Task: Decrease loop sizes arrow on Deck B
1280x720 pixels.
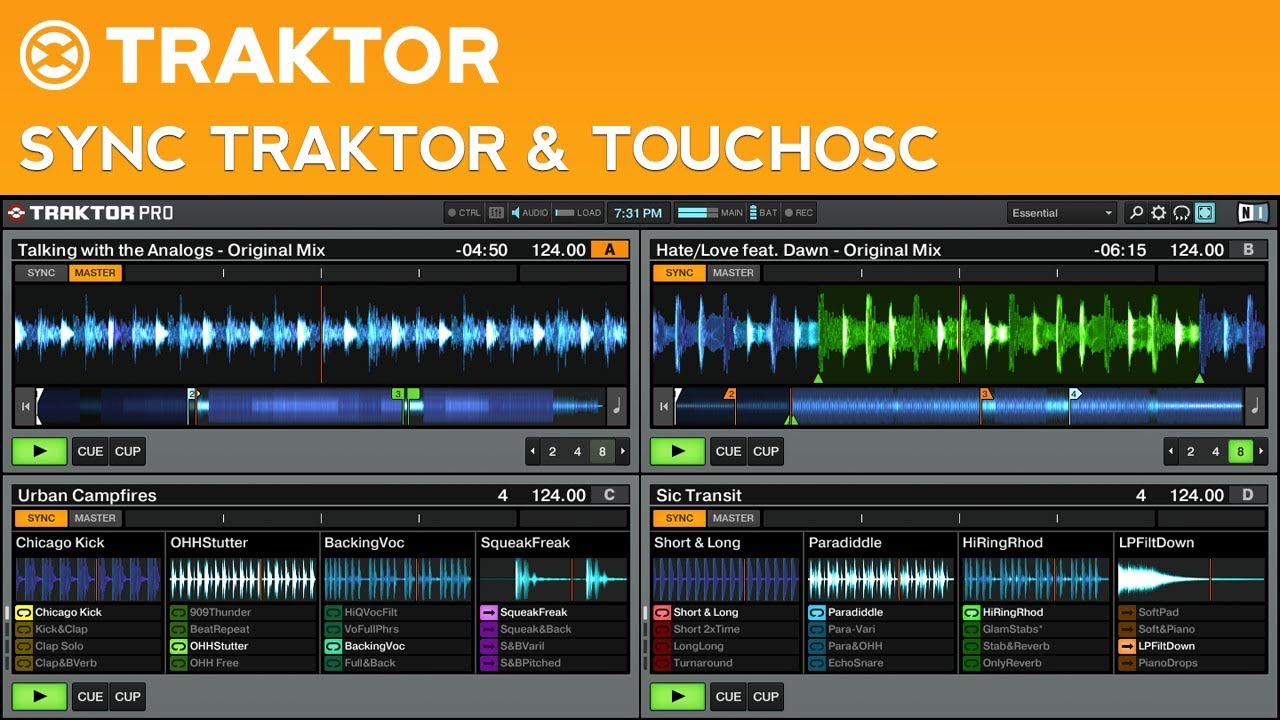Action: tap(1171, 452)
